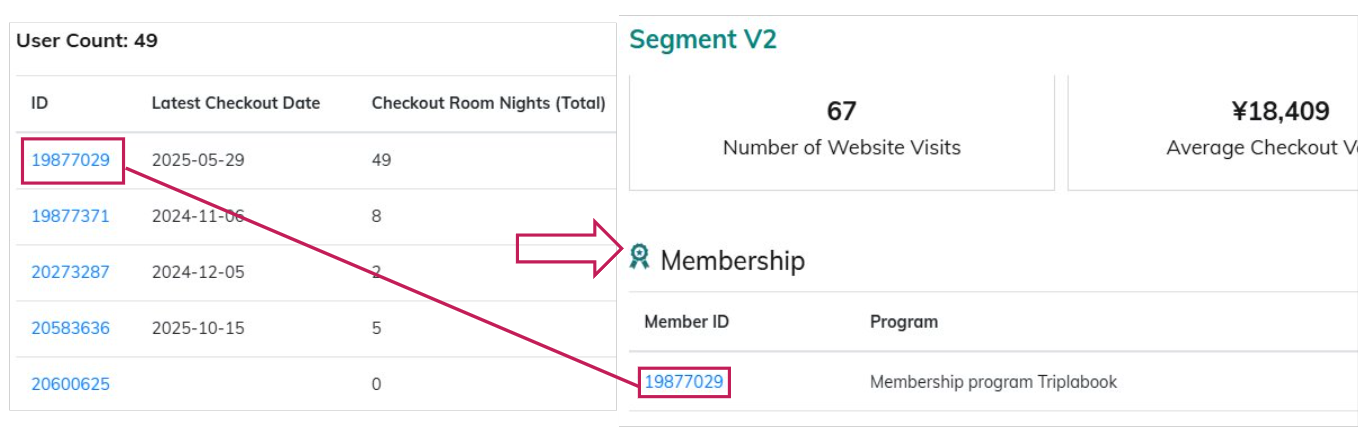
Task: Click the ID column header
Action: [x=40, y=103]
